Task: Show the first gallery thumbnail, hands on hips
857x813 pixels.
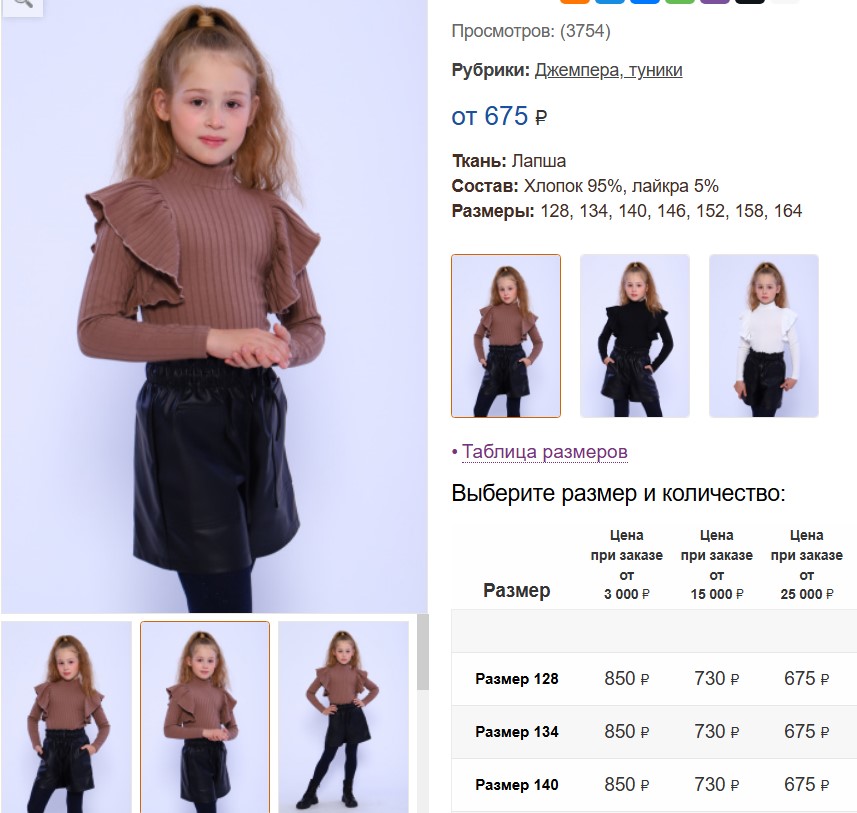Action: pyautogui.click(x=67, y=717)
